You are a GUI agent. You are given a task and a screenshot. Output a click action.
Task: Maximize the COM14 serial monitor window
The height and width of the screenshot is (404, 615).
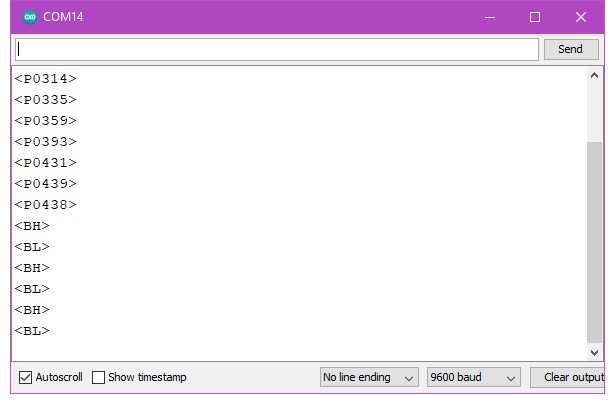coord(535,17)
